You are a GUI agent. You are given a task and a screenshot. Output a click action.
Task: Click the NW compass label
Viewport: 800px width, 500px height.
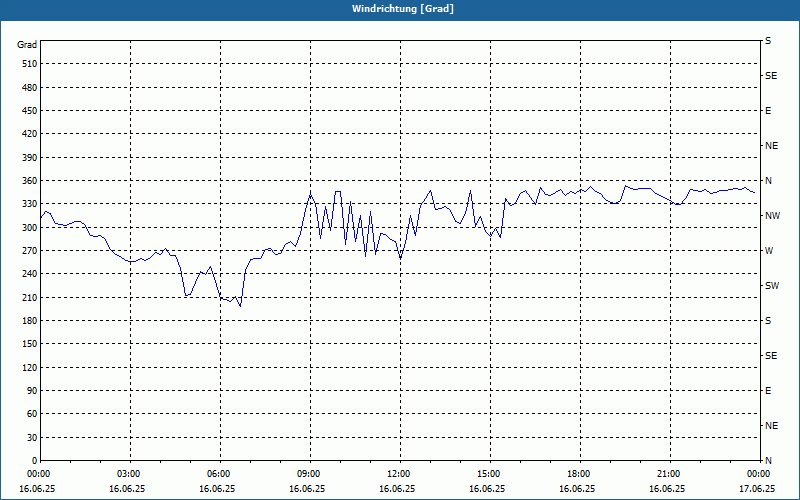pos(772,216)
